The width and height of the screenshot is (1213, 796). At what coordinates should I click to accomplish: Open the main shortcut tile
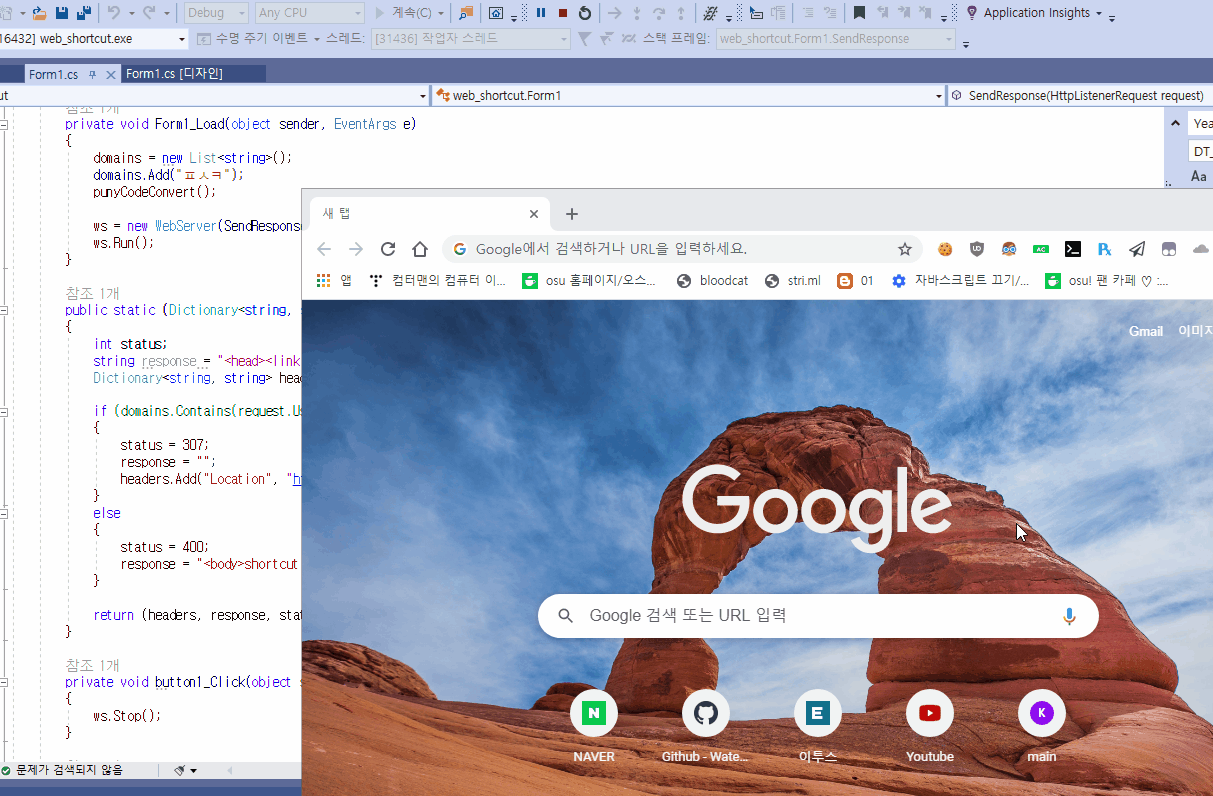1042,726
